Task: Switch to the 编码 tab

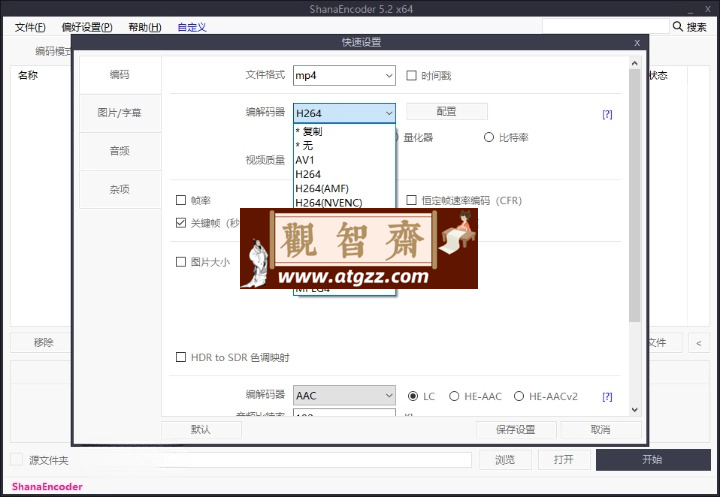Action: (x=120, y=75)
